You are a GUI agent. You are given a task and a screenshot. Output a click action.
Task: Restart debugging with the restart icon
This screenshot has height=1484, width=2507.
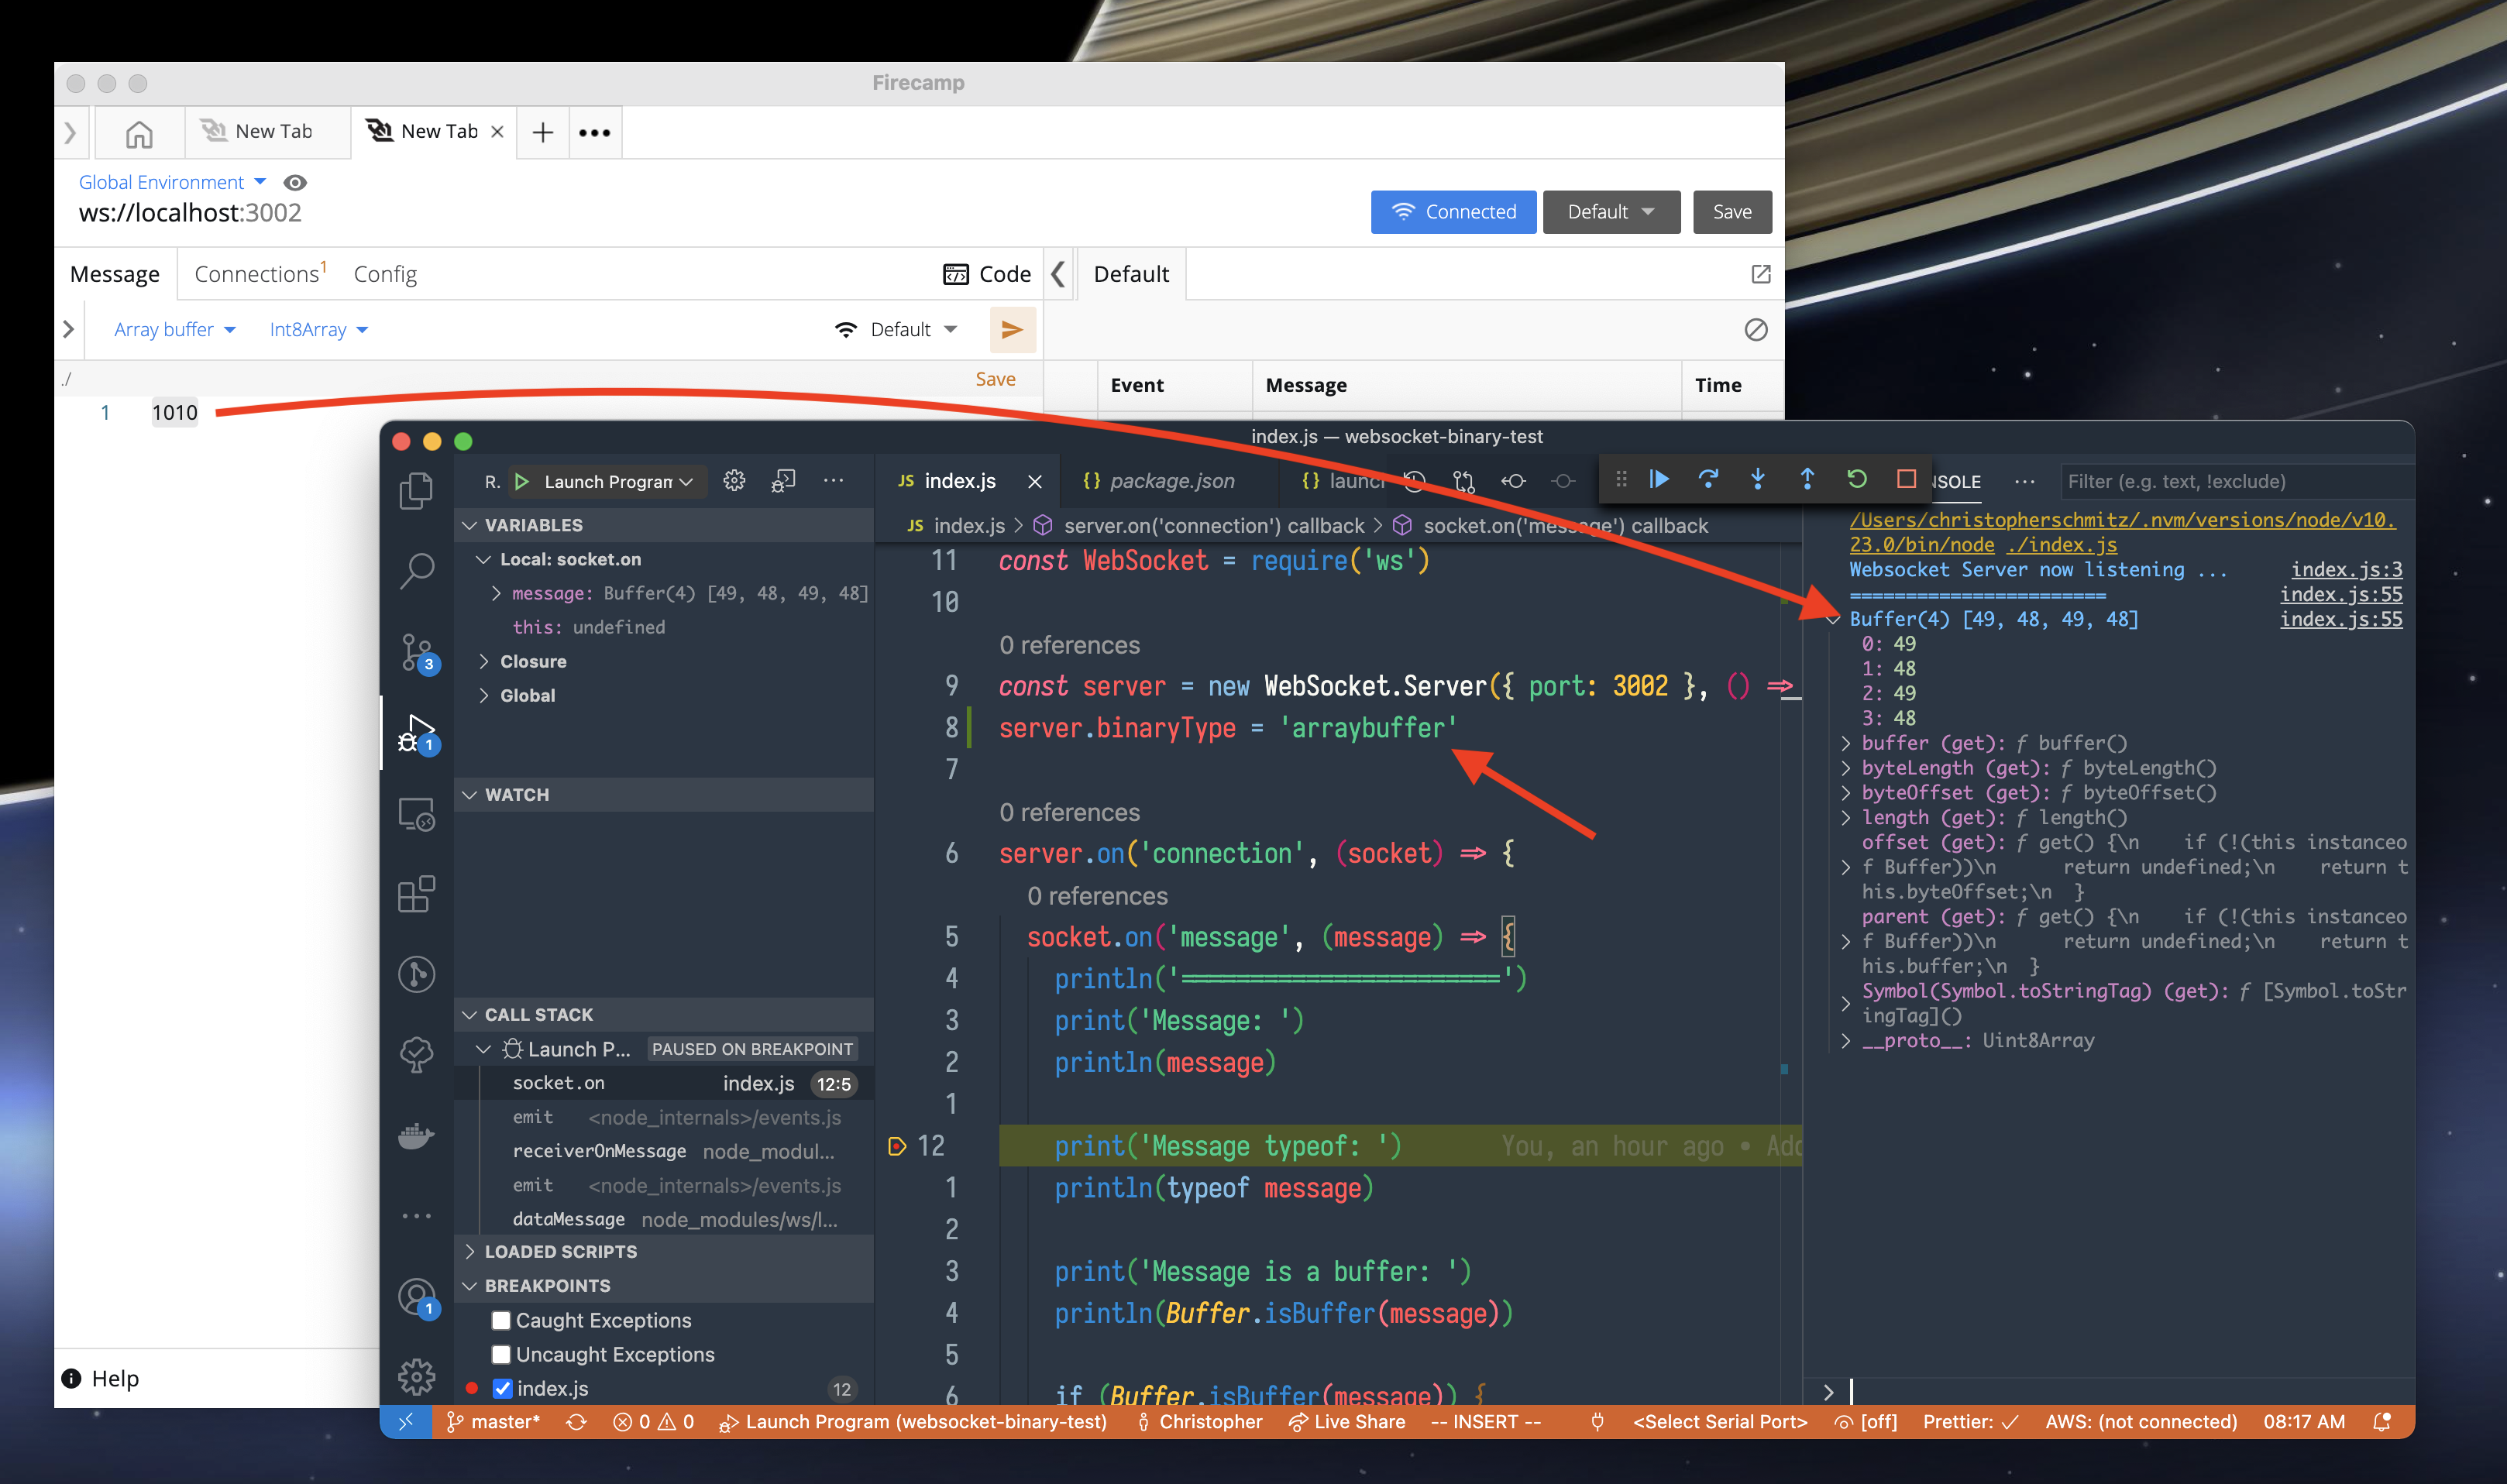[x=1857, y=480]
